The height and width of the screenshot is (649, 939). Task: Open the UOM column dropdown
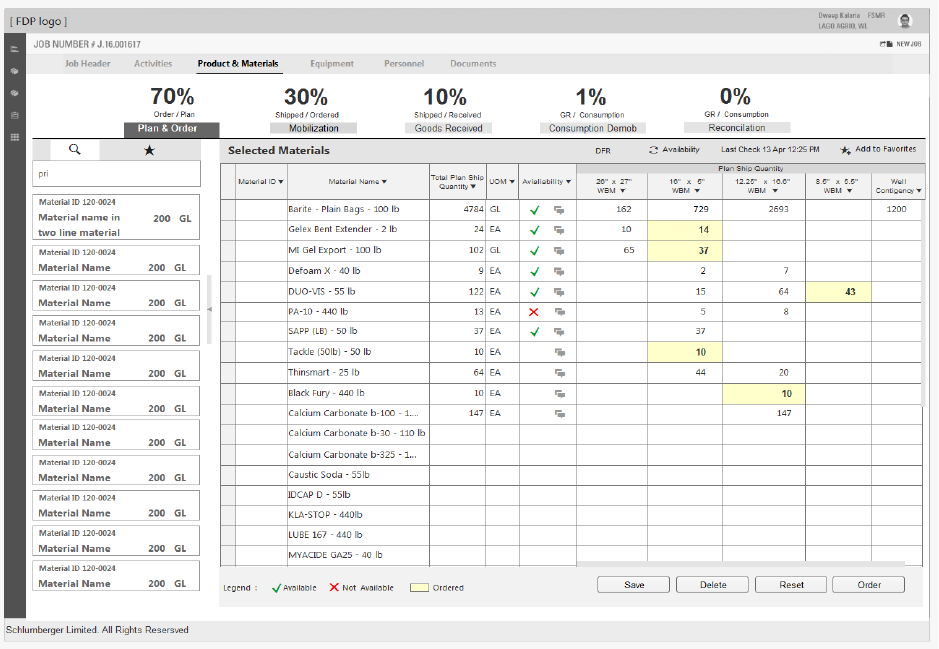512,182
